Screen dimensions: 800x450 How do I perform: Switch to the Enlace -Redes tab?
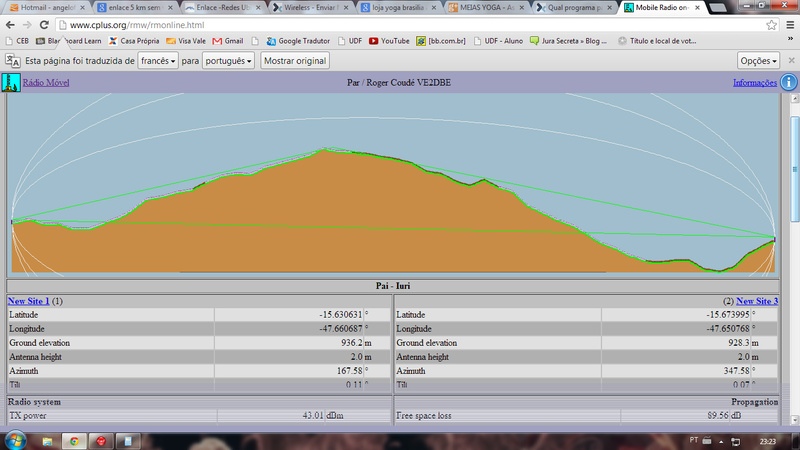click(x=223, y=8)
